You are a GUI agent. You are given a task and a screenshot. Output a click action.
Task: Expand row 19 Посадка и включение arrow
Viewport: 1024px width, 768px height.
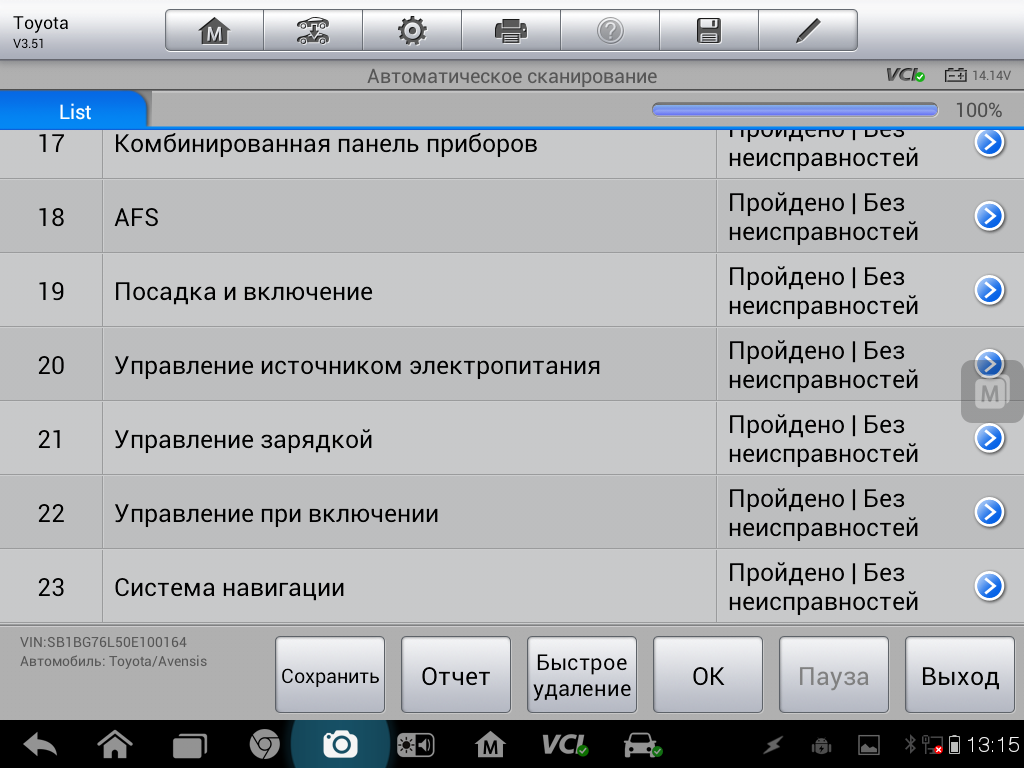(989, 290)
